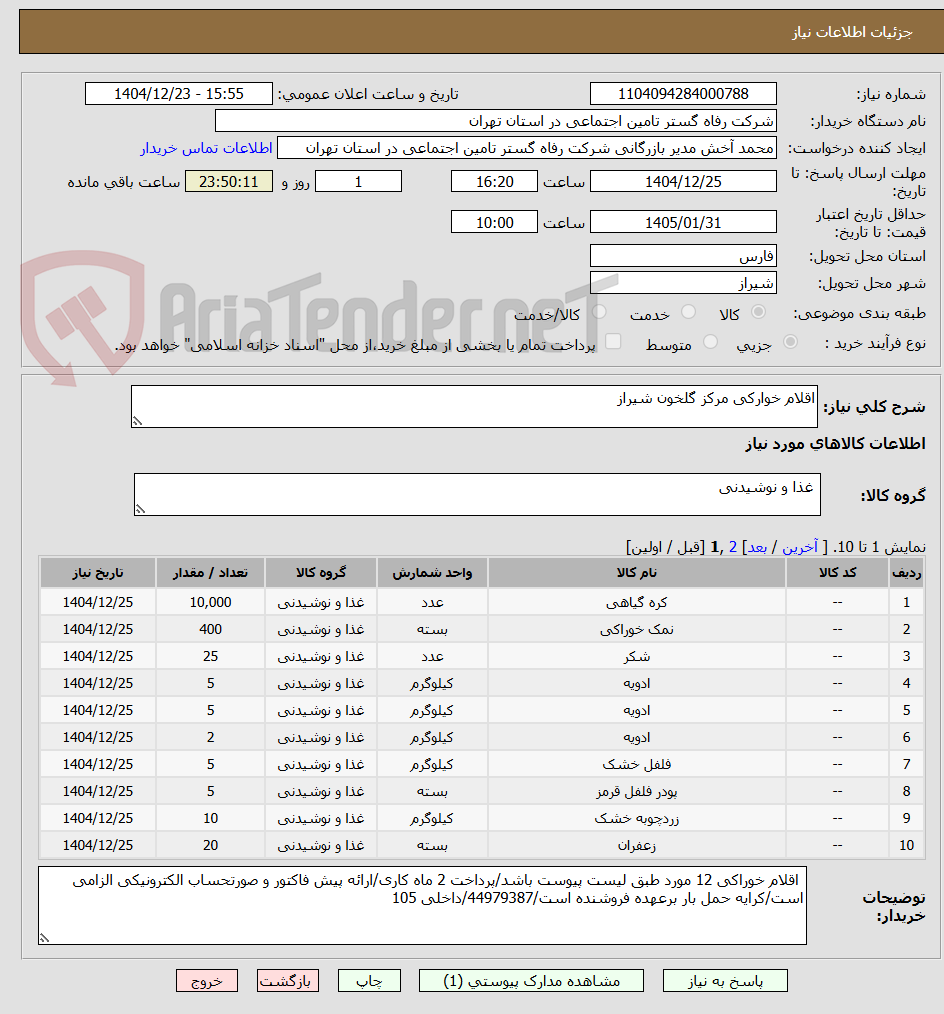Select the خدمت radio button
The height and width of the screenshot is (1014, 944).
pos(689,312)
